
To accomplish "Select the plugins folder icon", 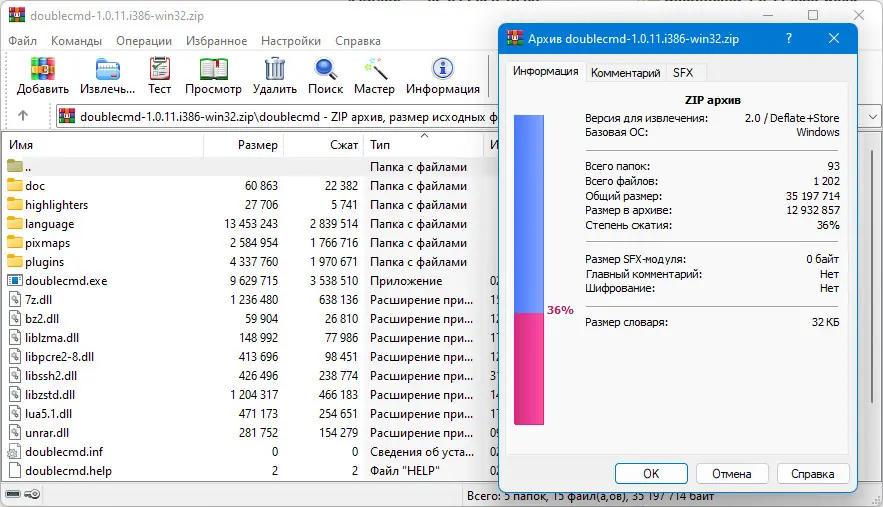I will tap(15, 261).
